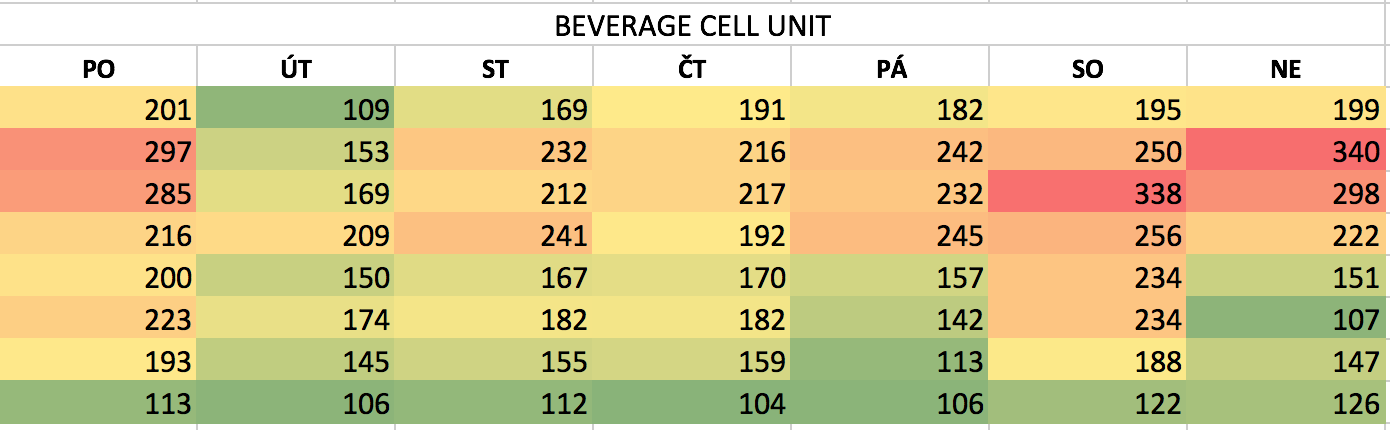Click the cell containing 297
The height and width of the screenshot is (430, 1390).
pyautogui.click(x=98, y=153)
